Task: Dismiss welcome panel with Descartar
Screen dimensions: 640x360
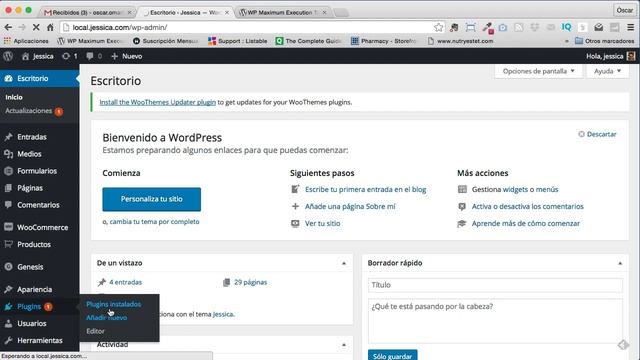Action: pos(597,134)
